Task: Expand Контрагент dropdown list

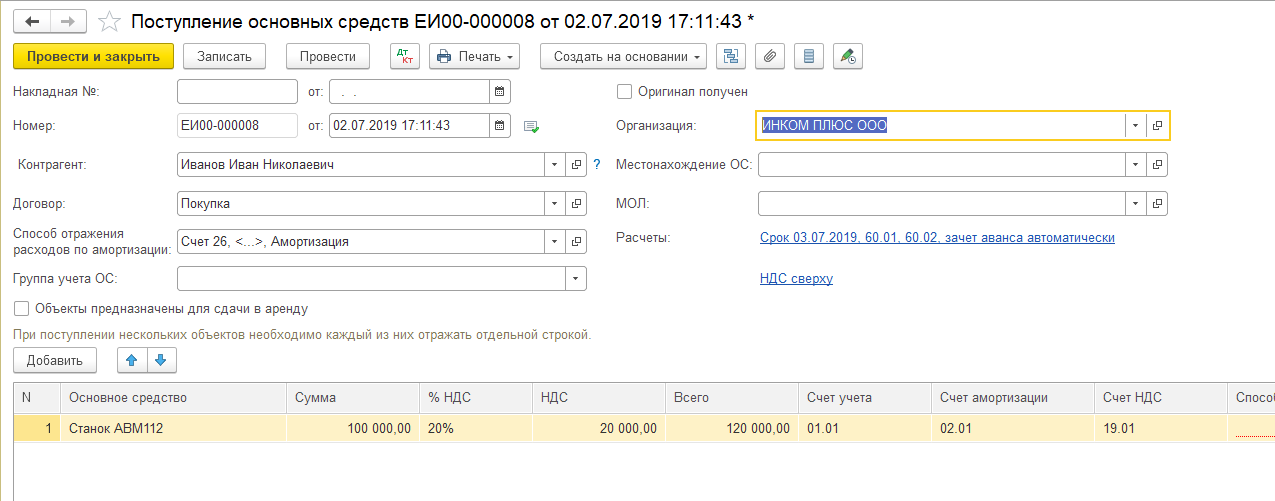Action: pyautogui.click(x=555, y=164)
